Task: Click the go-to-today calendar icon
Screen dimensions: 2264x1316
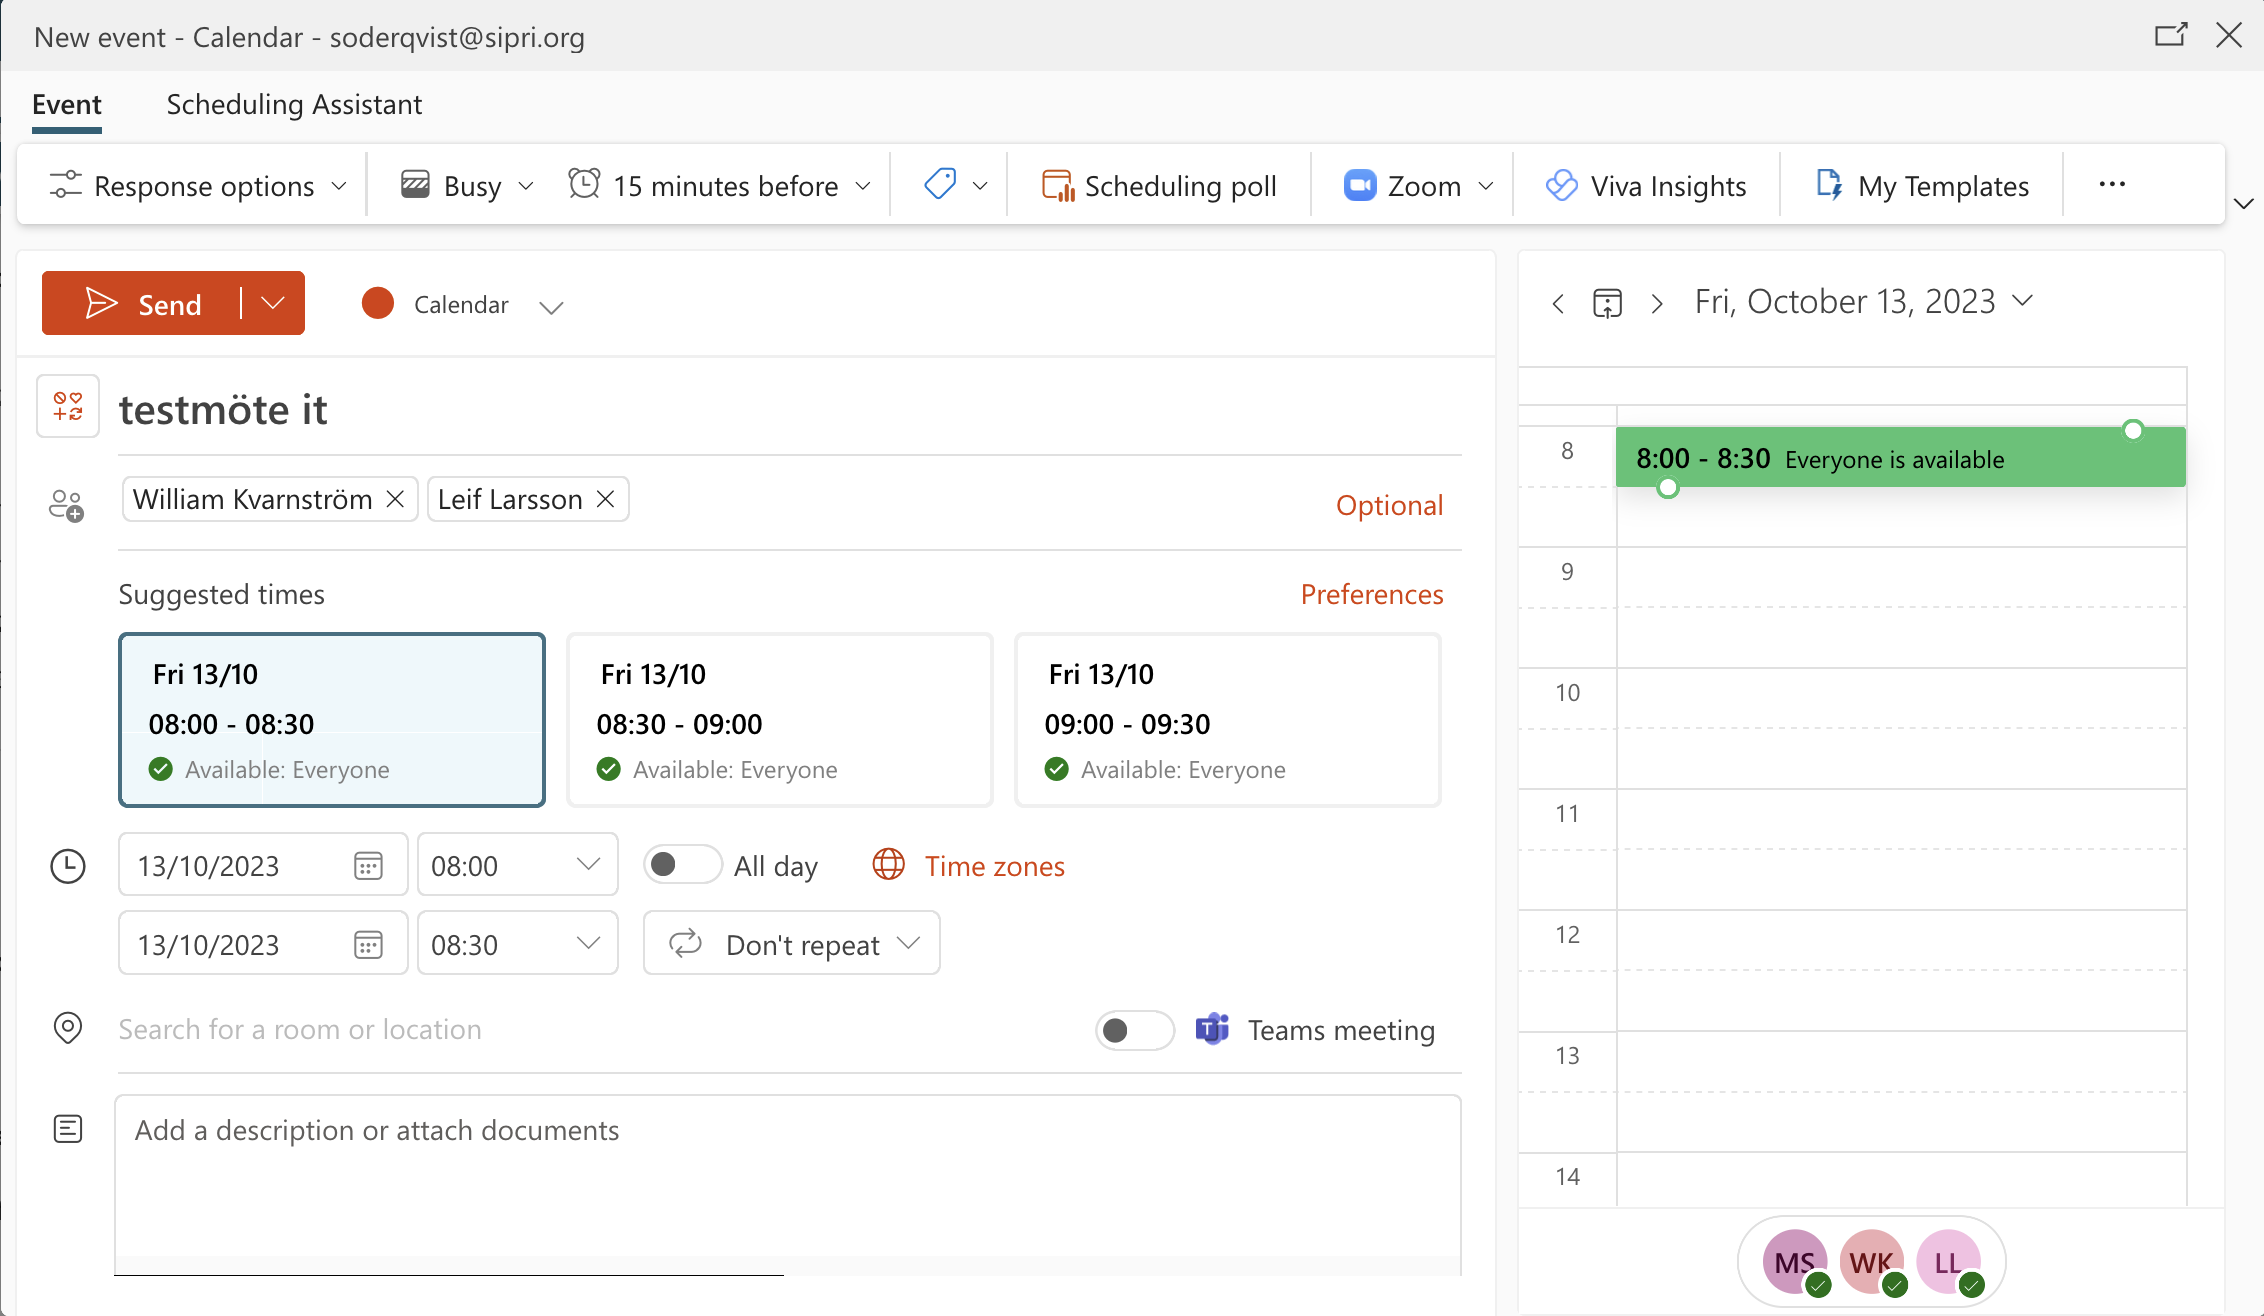Action: pyautogui.click(x=1607, y=303)
